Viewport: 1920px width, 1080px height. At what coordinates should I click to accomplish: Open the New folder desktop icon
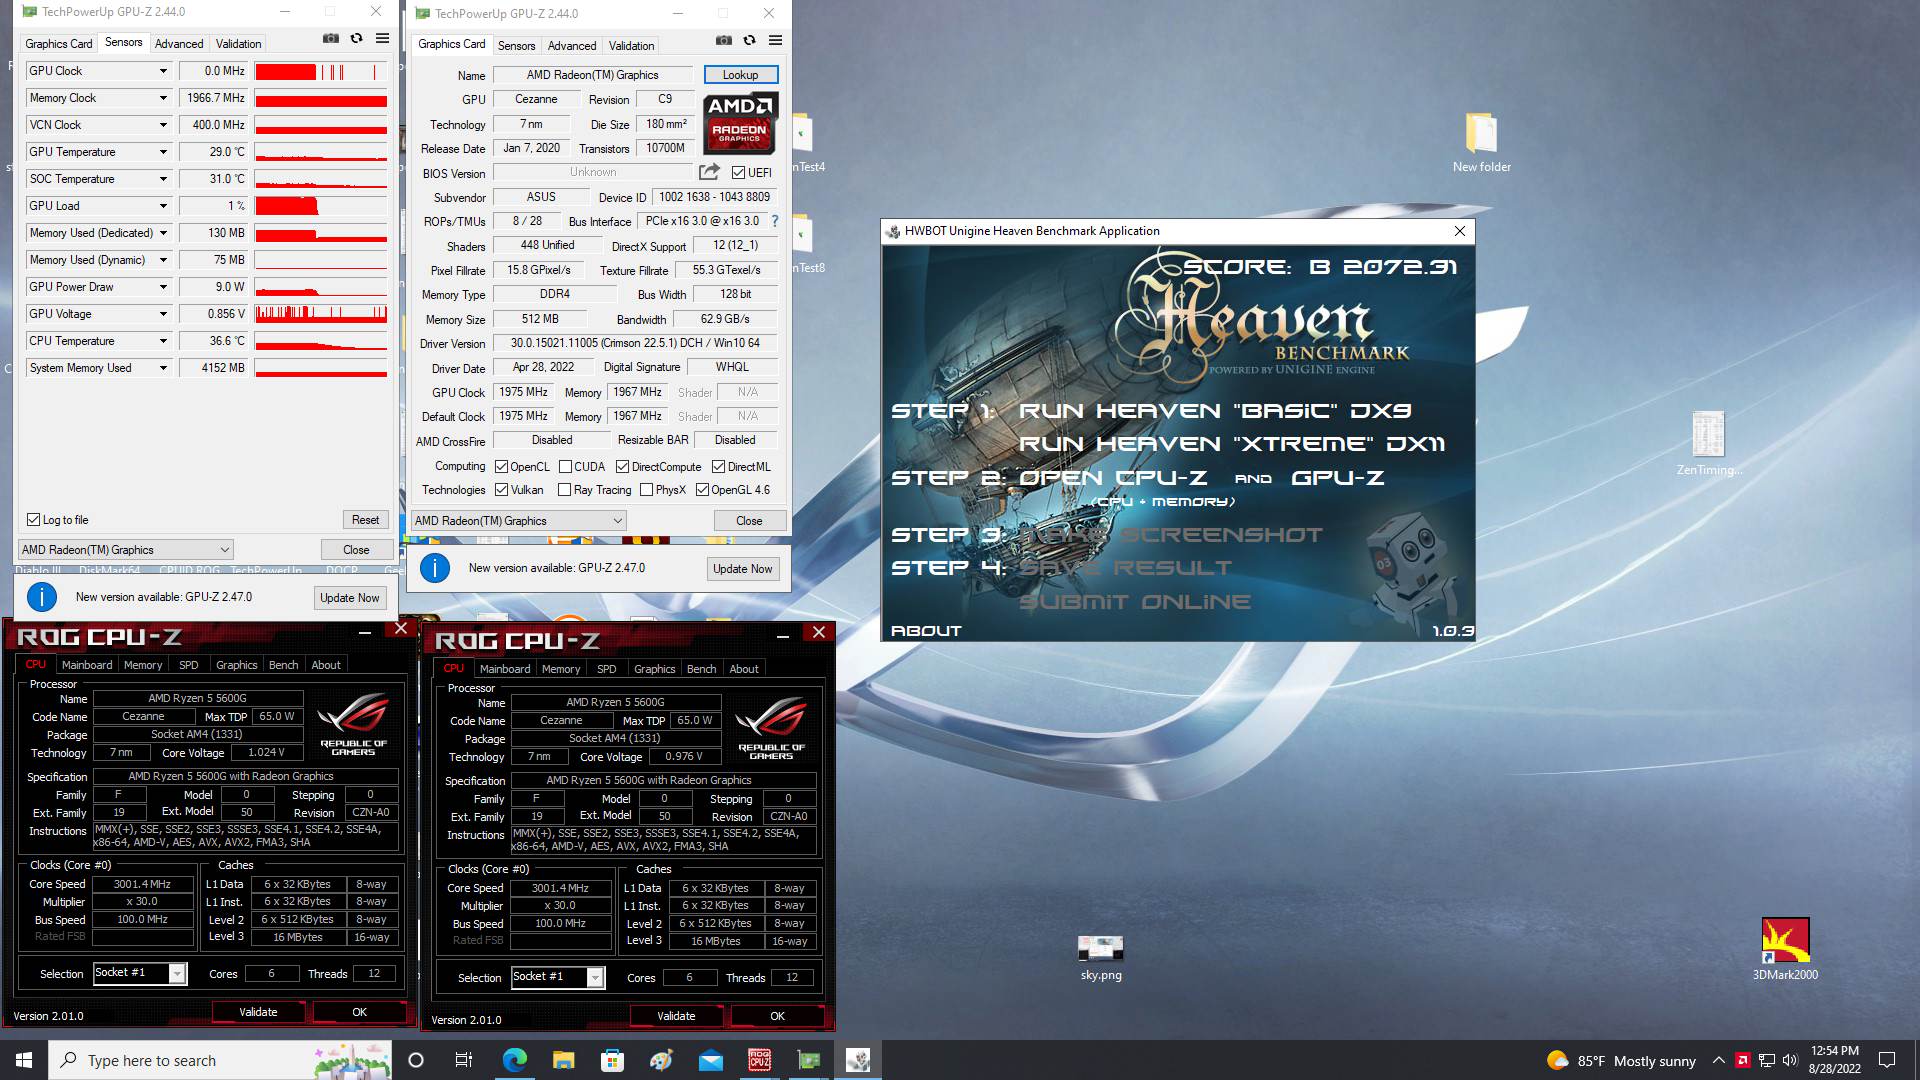pyautogui.click(x=1482, y=143)
